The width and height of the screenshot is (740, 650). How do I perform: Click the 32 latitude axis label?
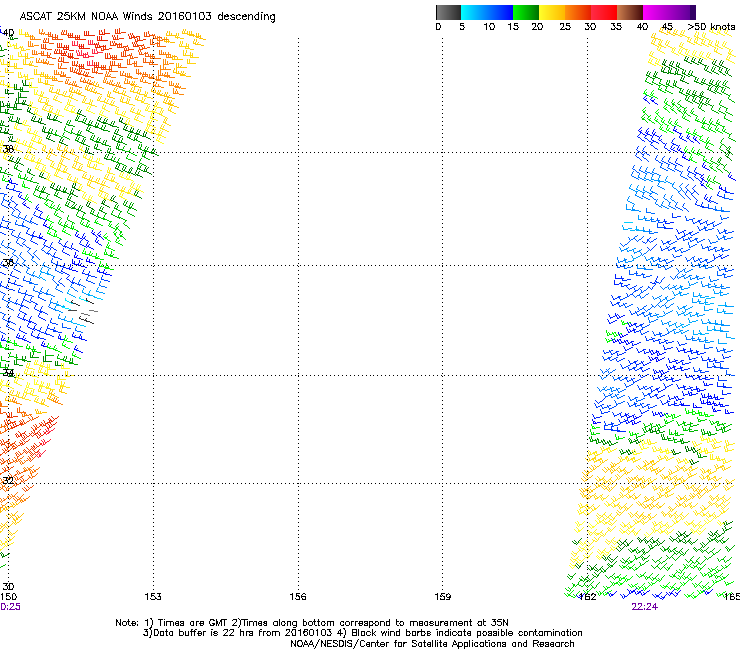8,481
